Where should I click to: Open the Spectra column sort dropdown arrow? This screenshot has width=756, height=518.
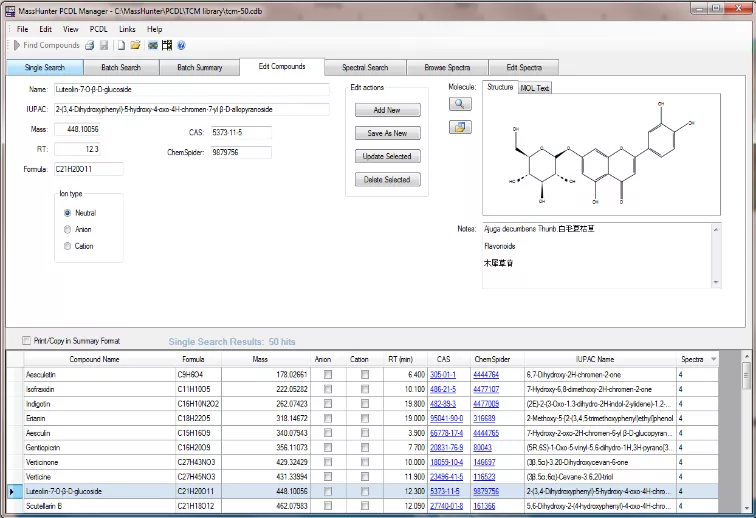713,359
